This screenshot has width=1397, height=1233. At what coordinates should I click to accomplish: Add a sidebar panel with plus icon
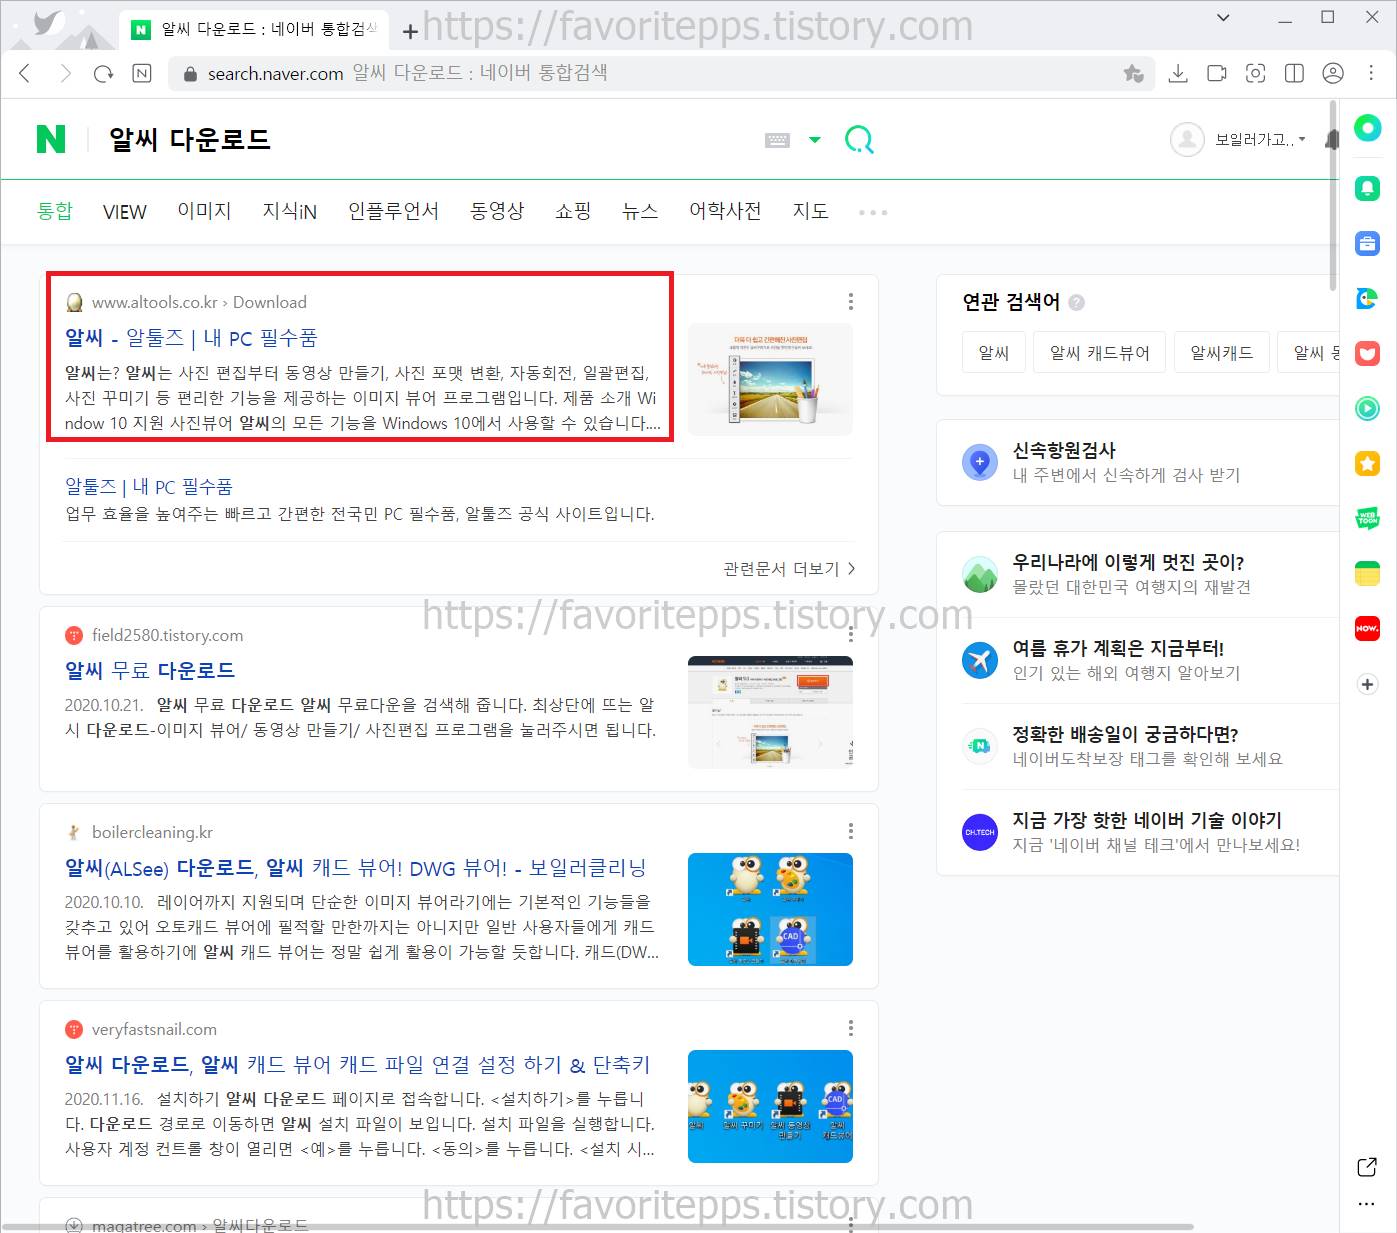coord(1367,684)
